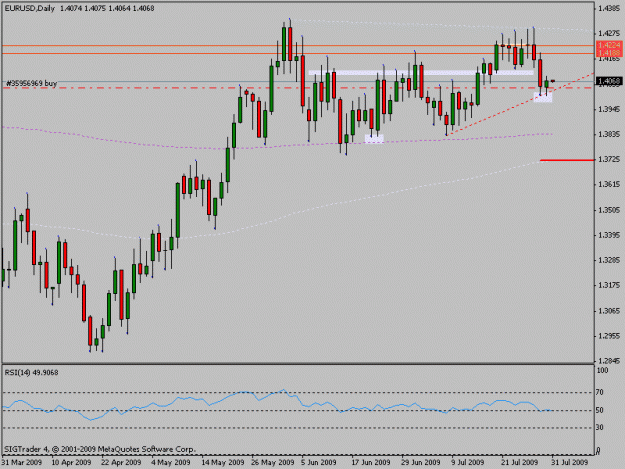Click the 1.3835 price axis label
This screenshot has width=625, height=469.
[x=609, y=134]
